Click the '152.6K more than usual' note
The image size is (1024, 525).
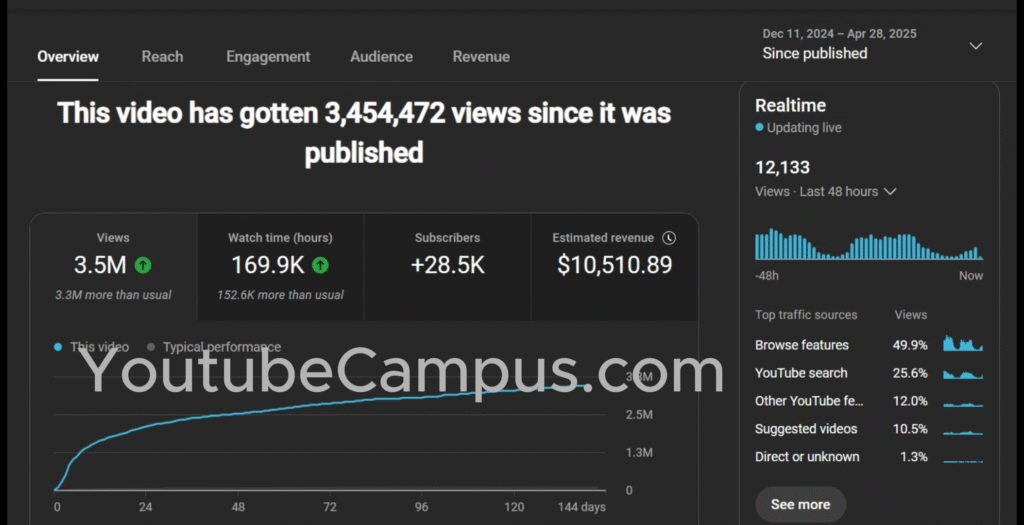tap(280, 295)
